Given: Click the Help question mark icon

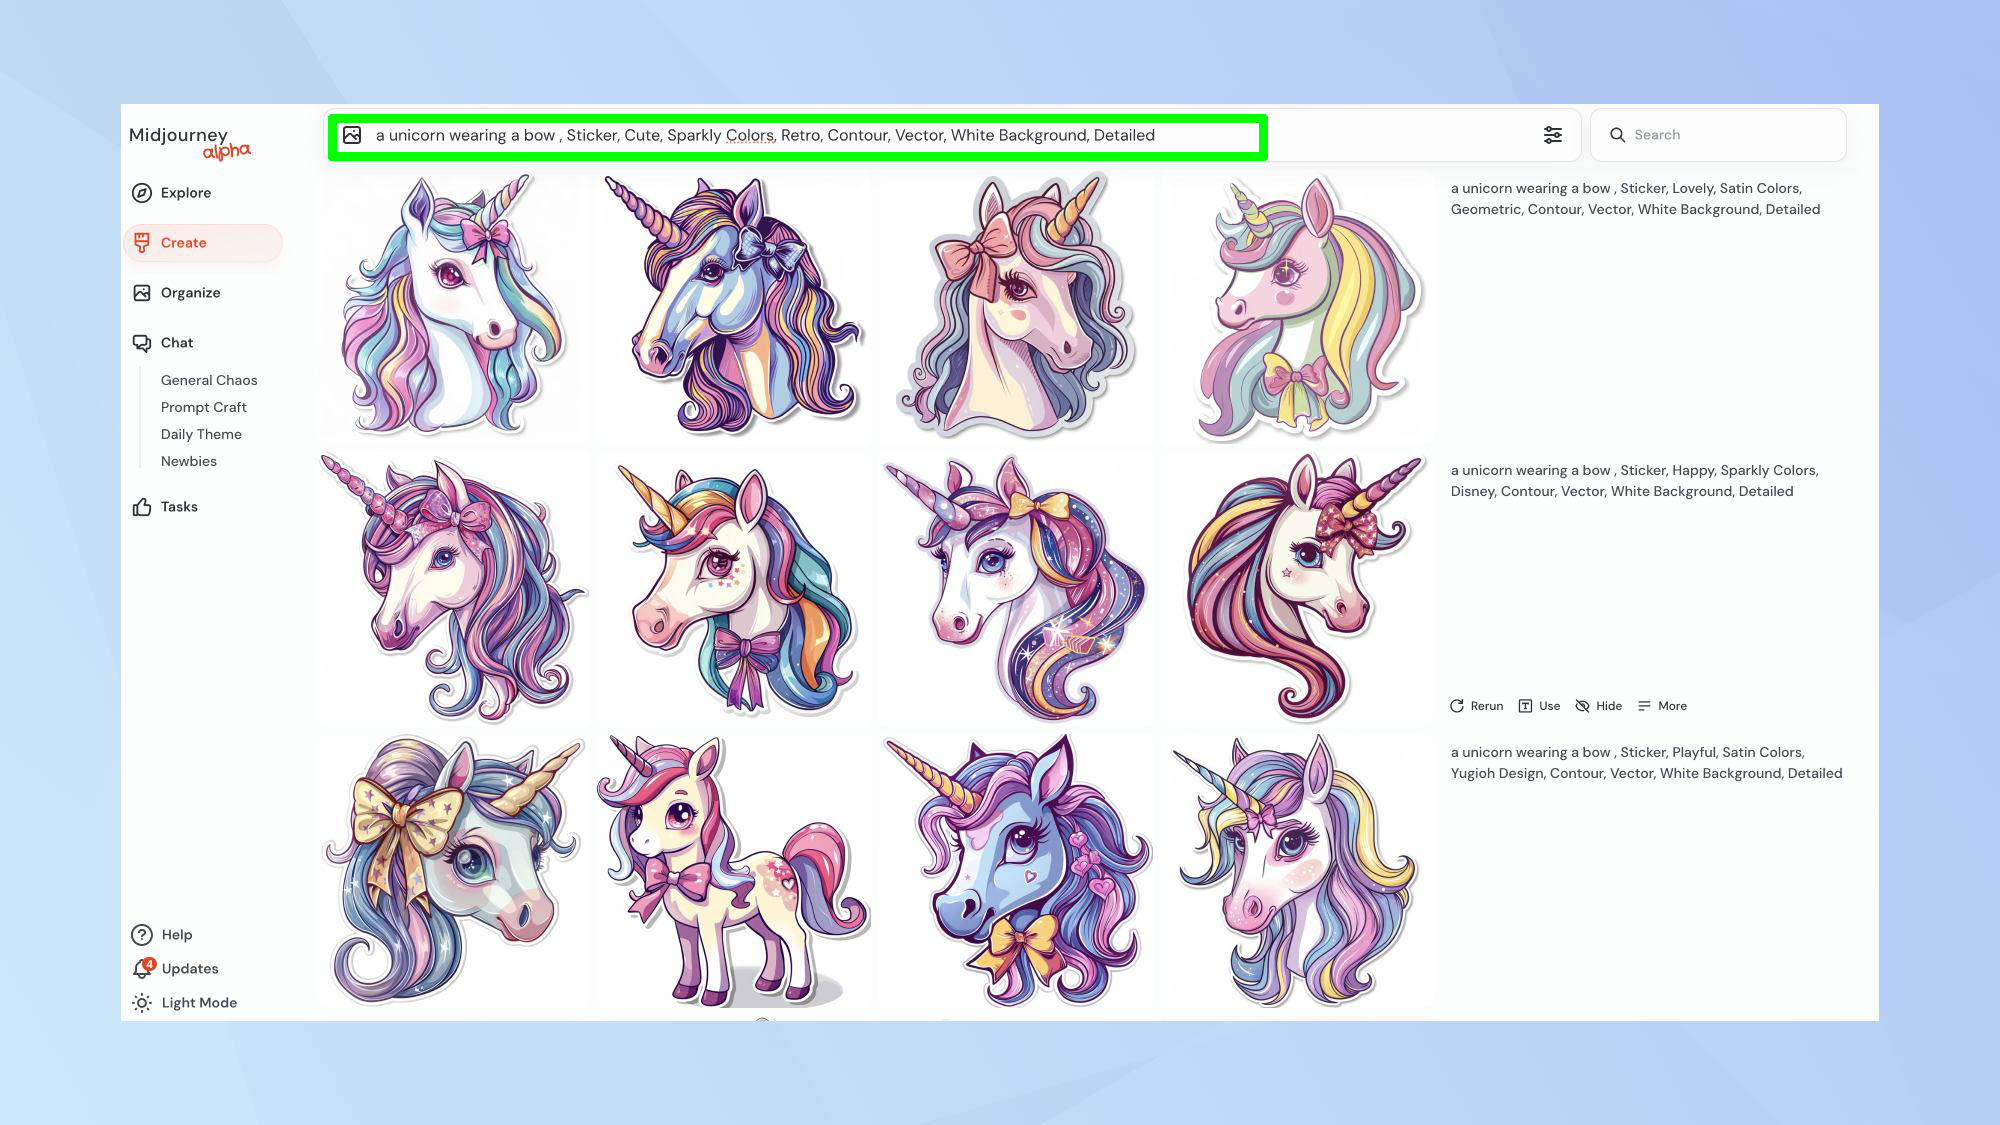Looking at the screenshot, I should click(142, 935).
